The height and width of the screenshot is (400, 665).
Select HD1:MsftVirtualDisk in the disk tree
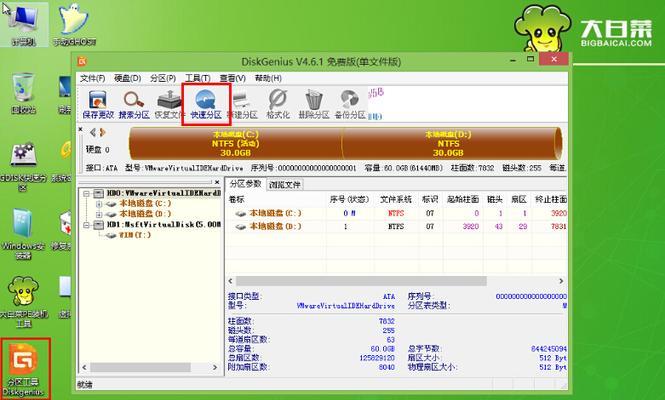[158, 225]
